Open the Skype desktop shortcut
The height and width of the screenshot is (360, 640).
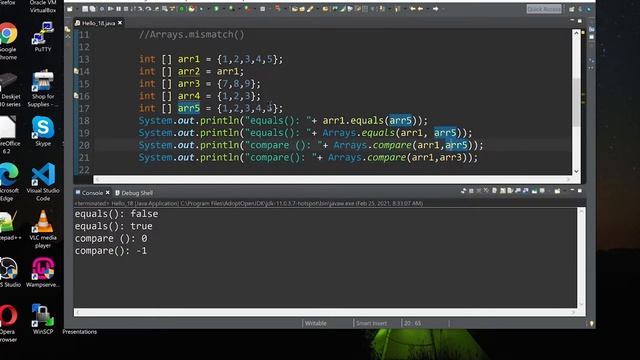[42, 131]
